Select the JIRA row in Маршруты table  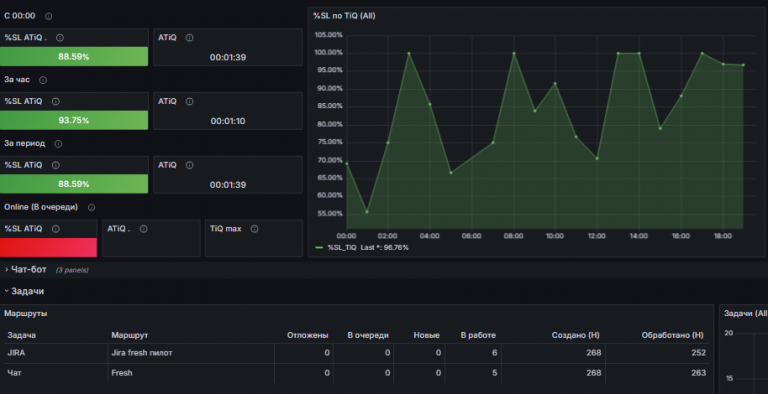[357, 353]
